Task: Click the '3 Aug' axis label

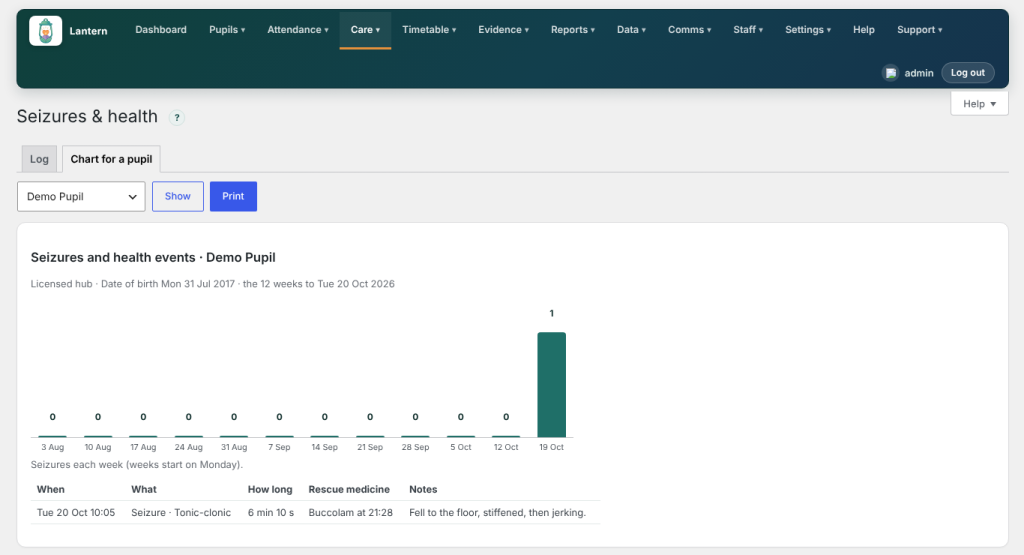Action: 52,447
